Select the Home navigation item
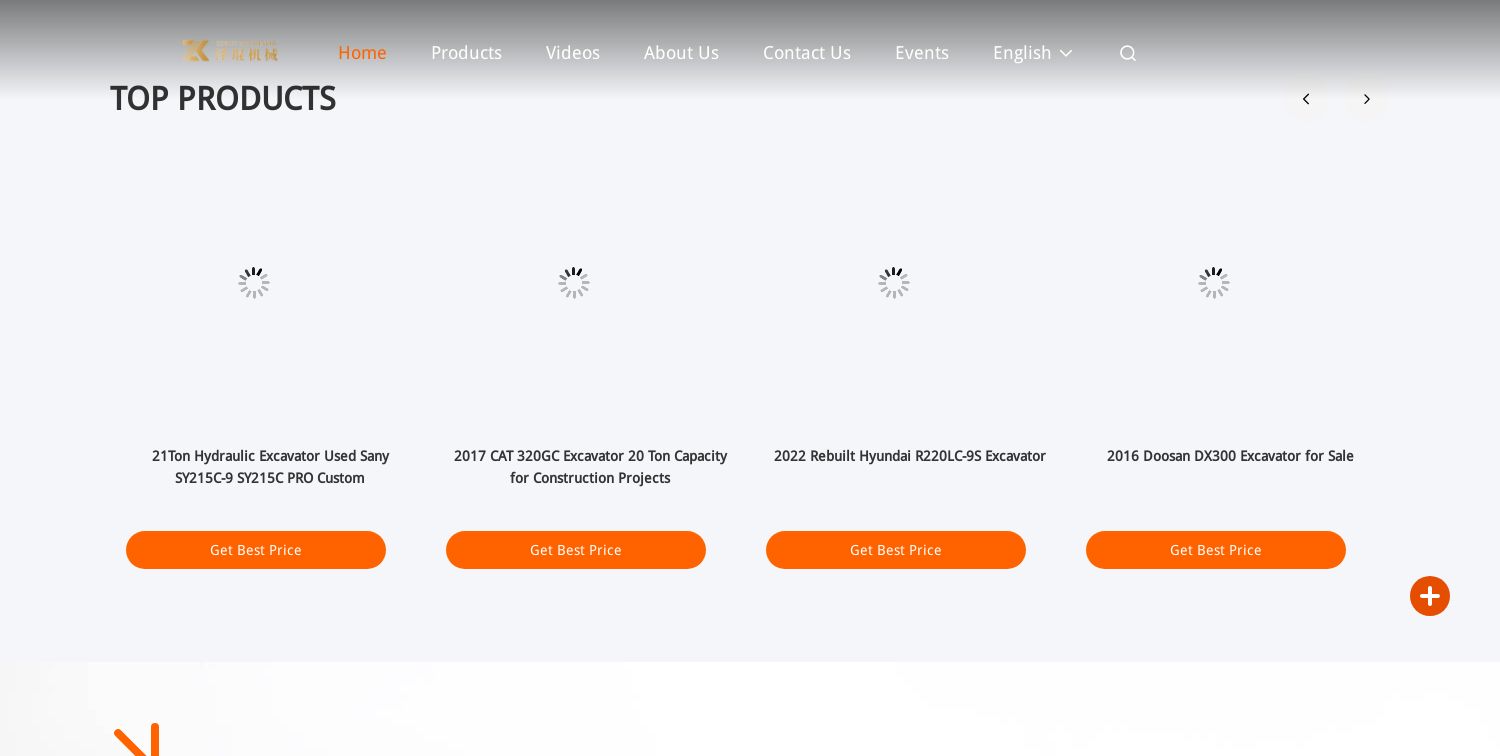The image size is (1500, 756). [362, 53]
